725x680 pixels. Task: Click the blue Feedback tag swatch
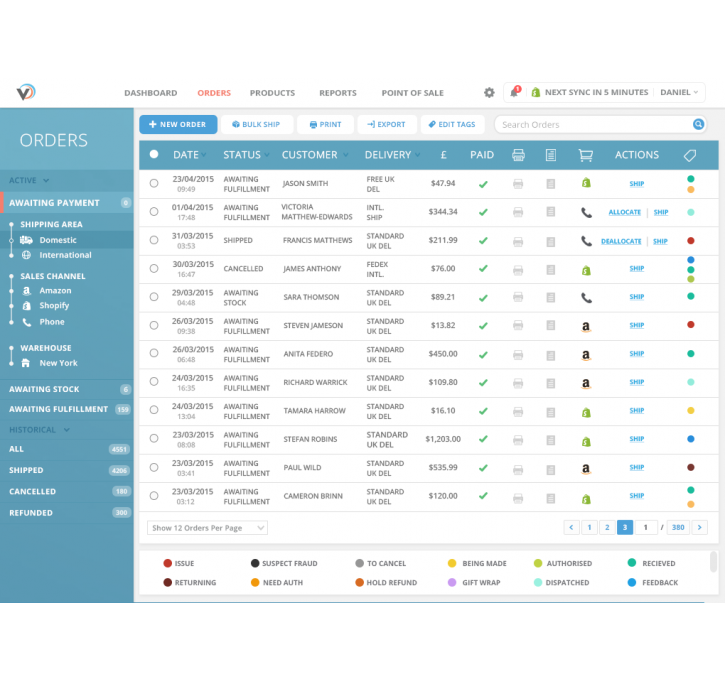click(632, 582)
